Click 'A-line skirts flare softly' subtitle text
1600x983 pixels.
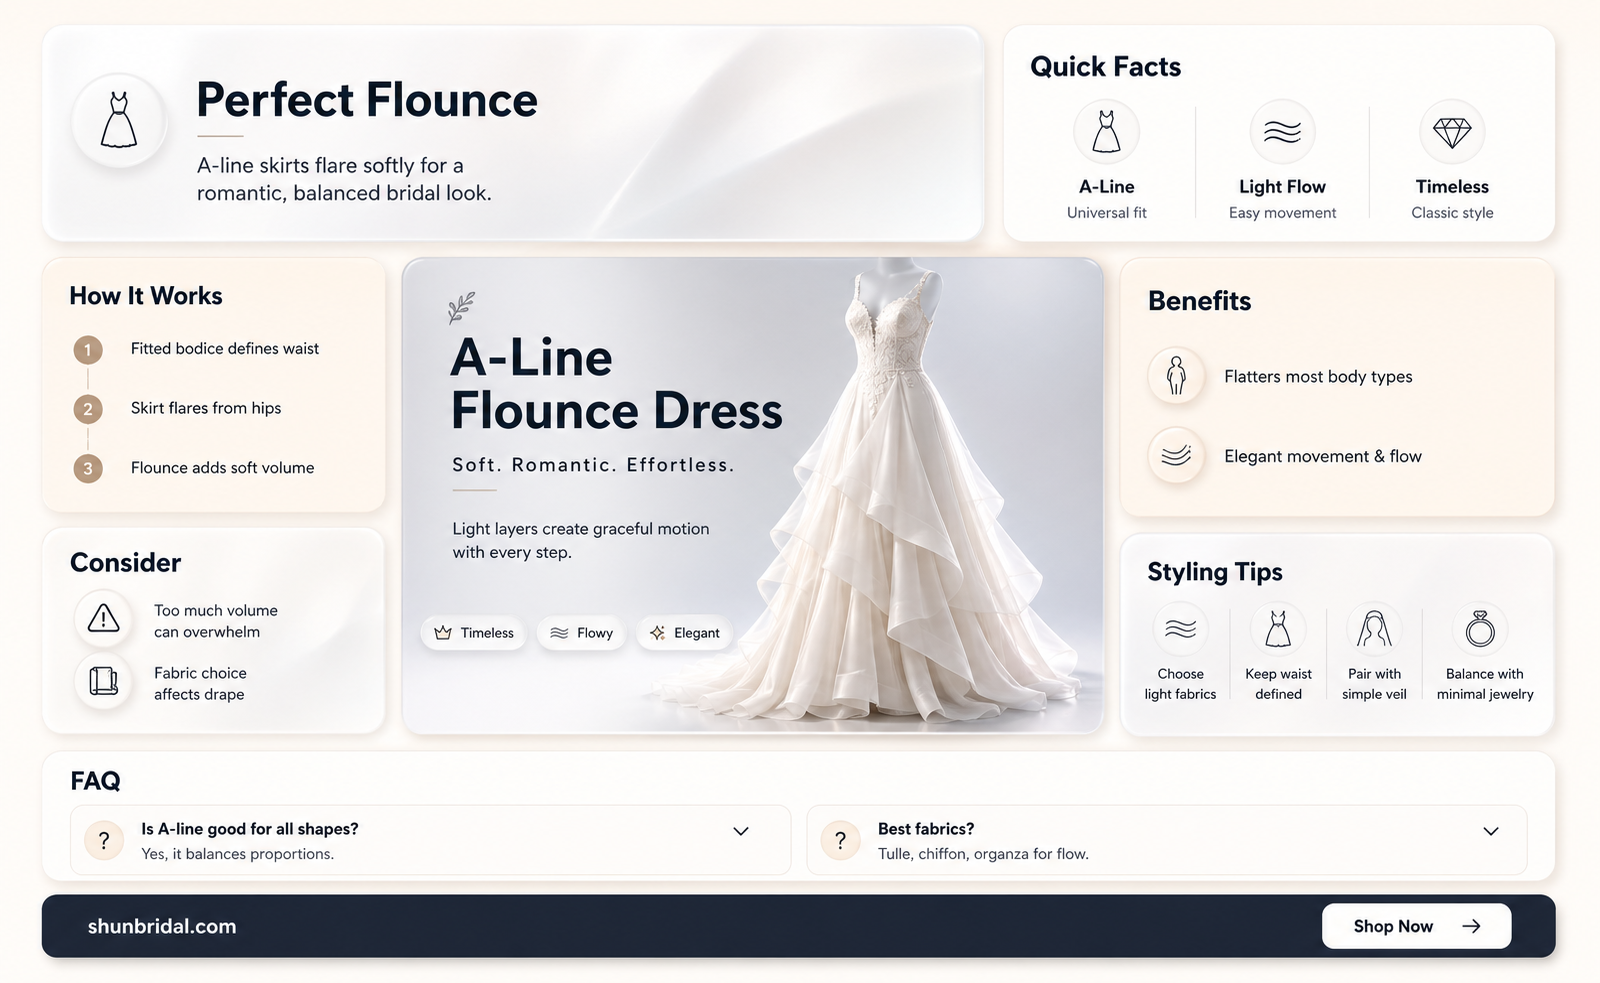pos(344,179)
